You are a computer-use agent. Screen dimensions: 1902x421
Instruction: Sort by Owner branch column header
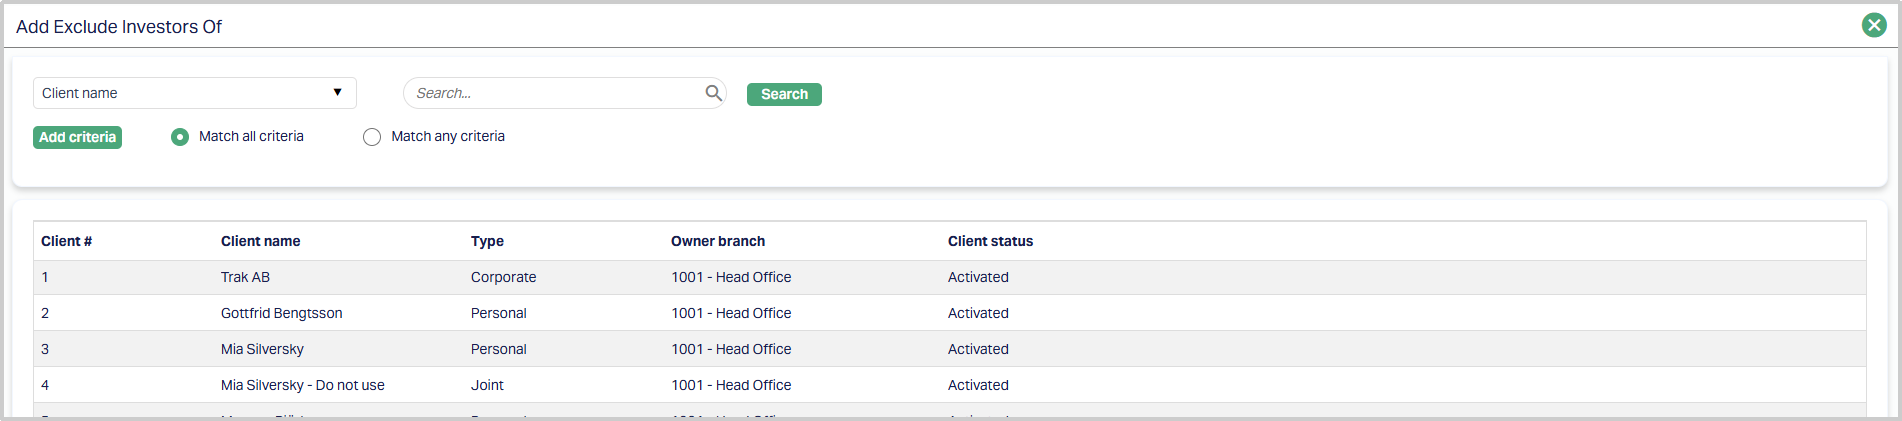coord(717,241)
